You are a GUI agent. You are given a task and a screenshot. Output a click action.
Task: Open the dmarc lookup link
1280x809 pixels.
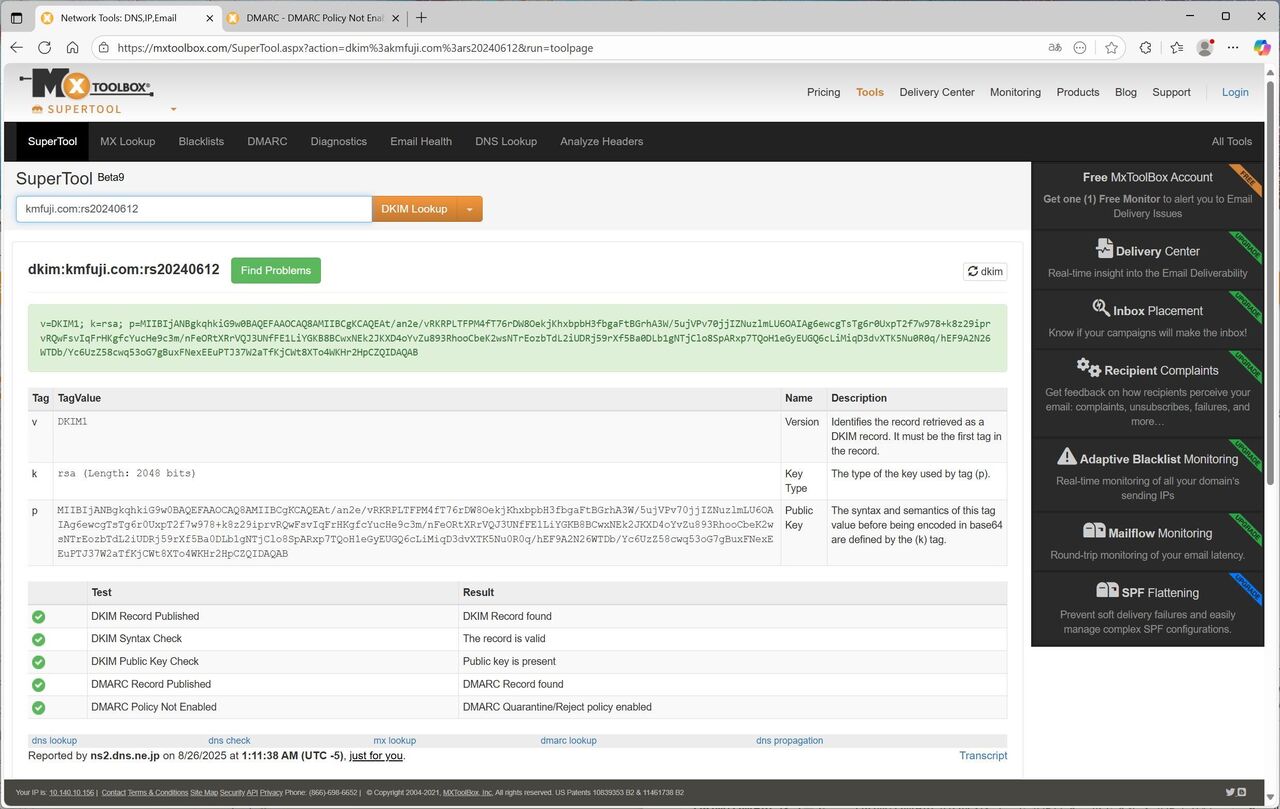pyautogui.click(x=568, y=741)
